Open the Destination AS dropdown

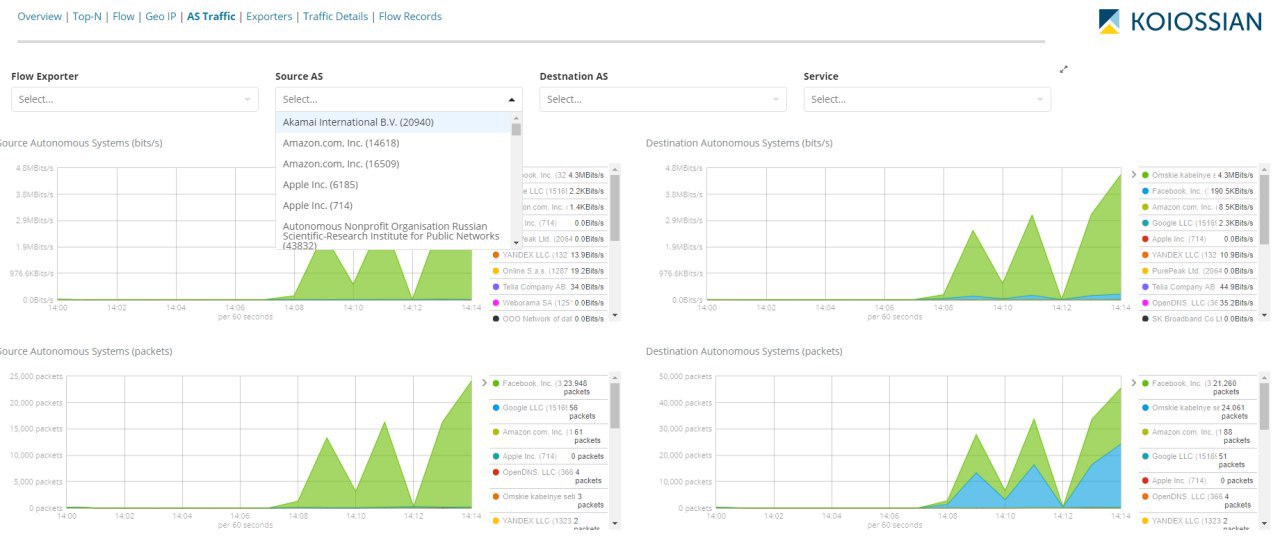click(x=662, y=99)
